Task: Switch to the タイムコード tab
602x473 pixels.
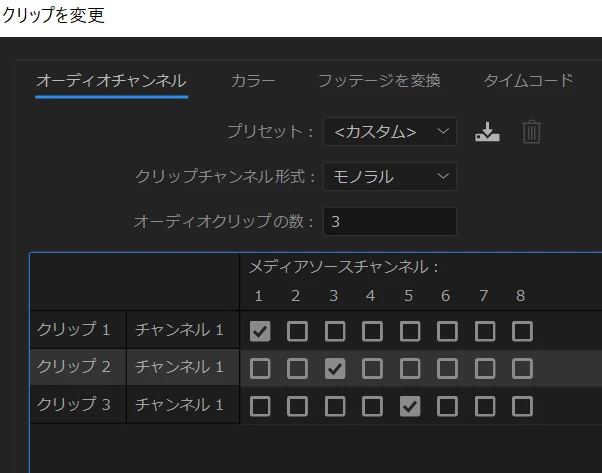Action: 528,81
